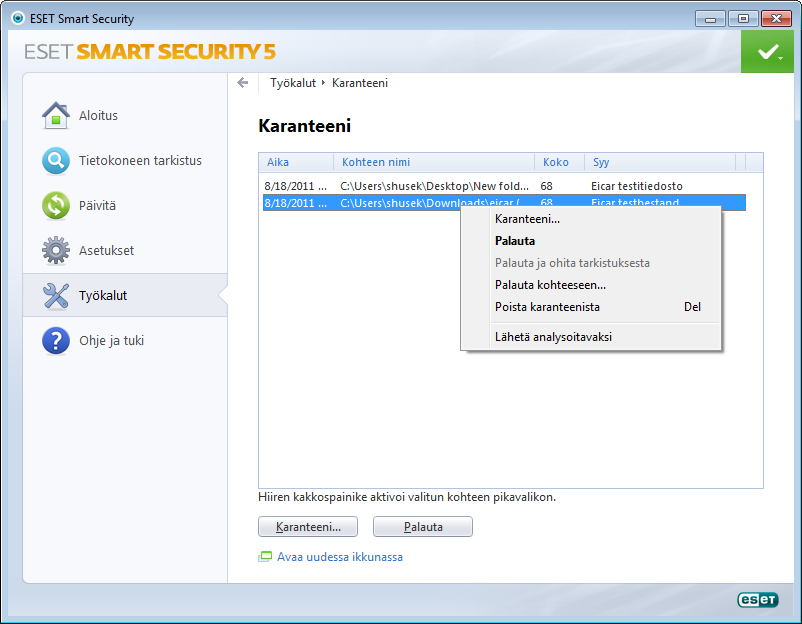Select Poista karanteenista menu entry
This screenshot has height=624, width=802.
tap(591, 307)
